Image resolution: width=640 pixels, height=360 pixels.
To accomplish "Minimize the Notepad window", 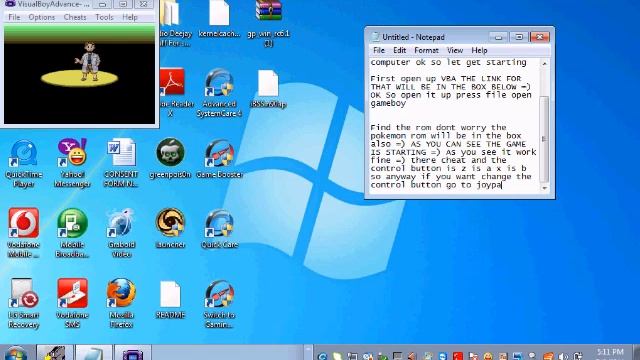I will click(x=498, y=37).
